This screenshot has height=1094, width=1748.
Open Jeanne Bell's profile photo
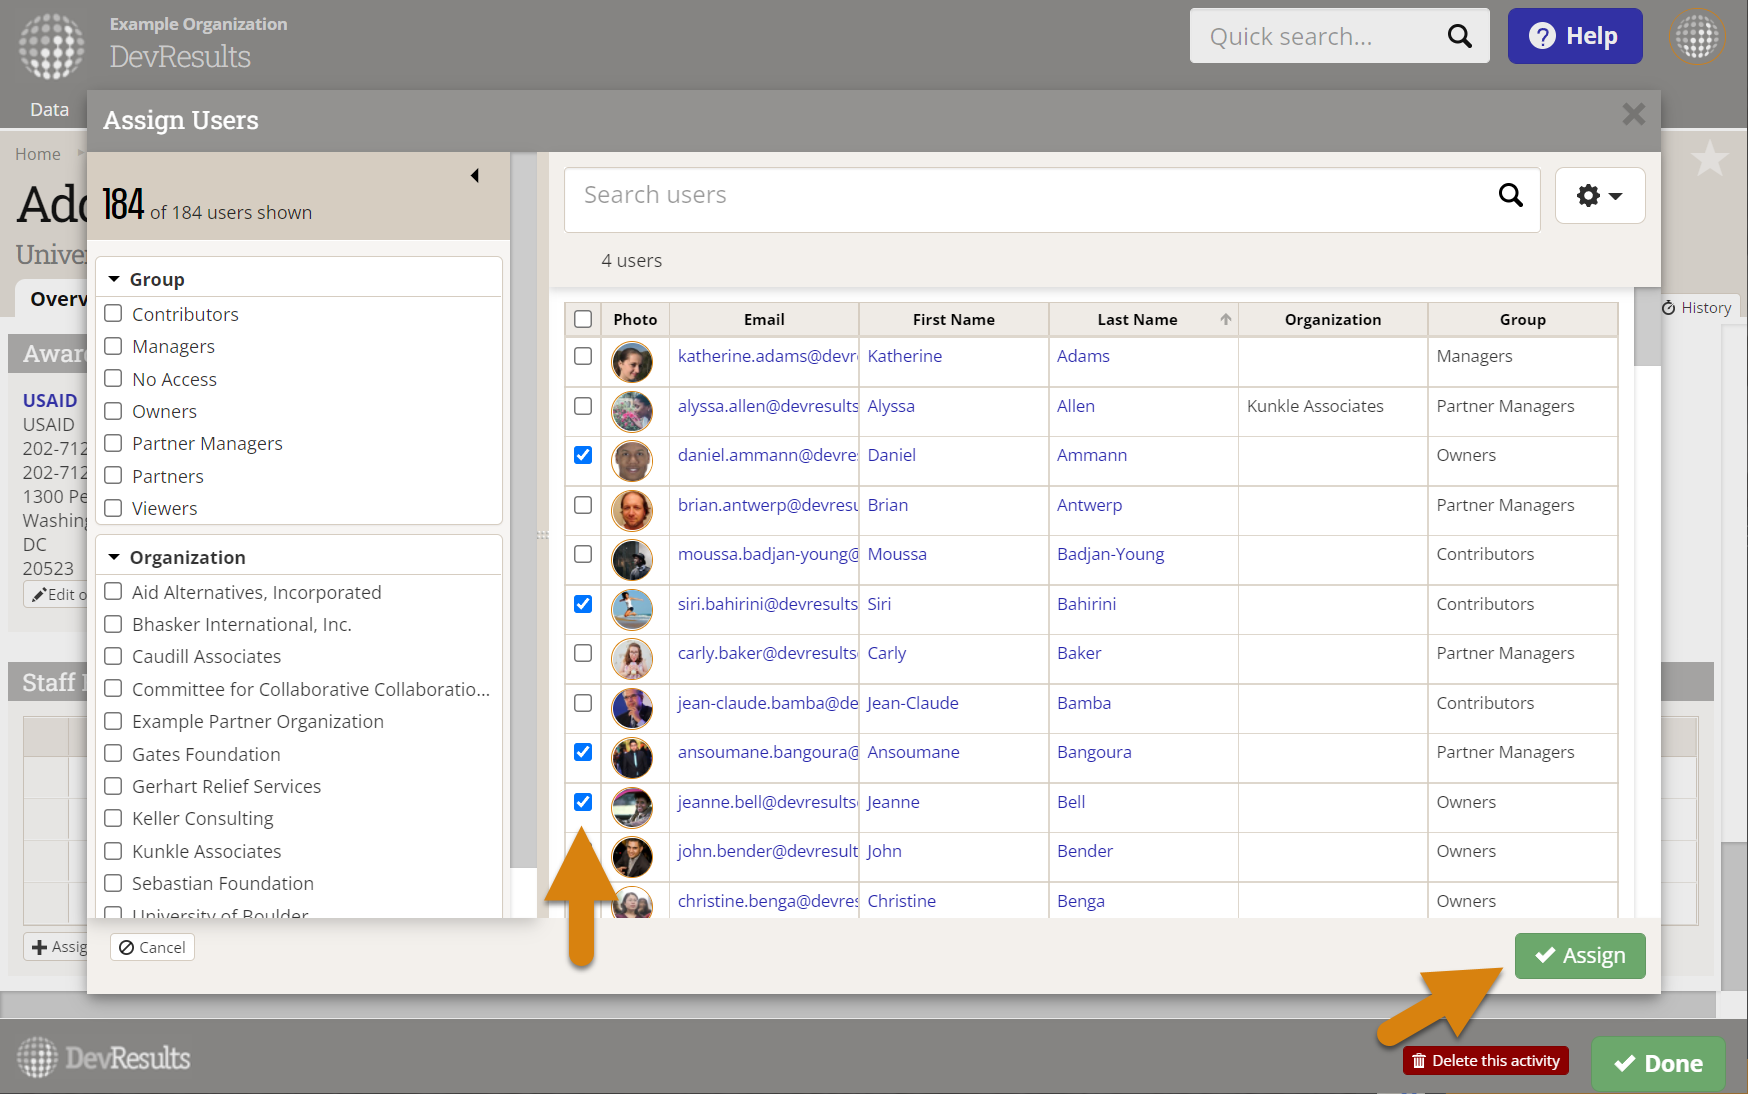[x=632, y=807]
